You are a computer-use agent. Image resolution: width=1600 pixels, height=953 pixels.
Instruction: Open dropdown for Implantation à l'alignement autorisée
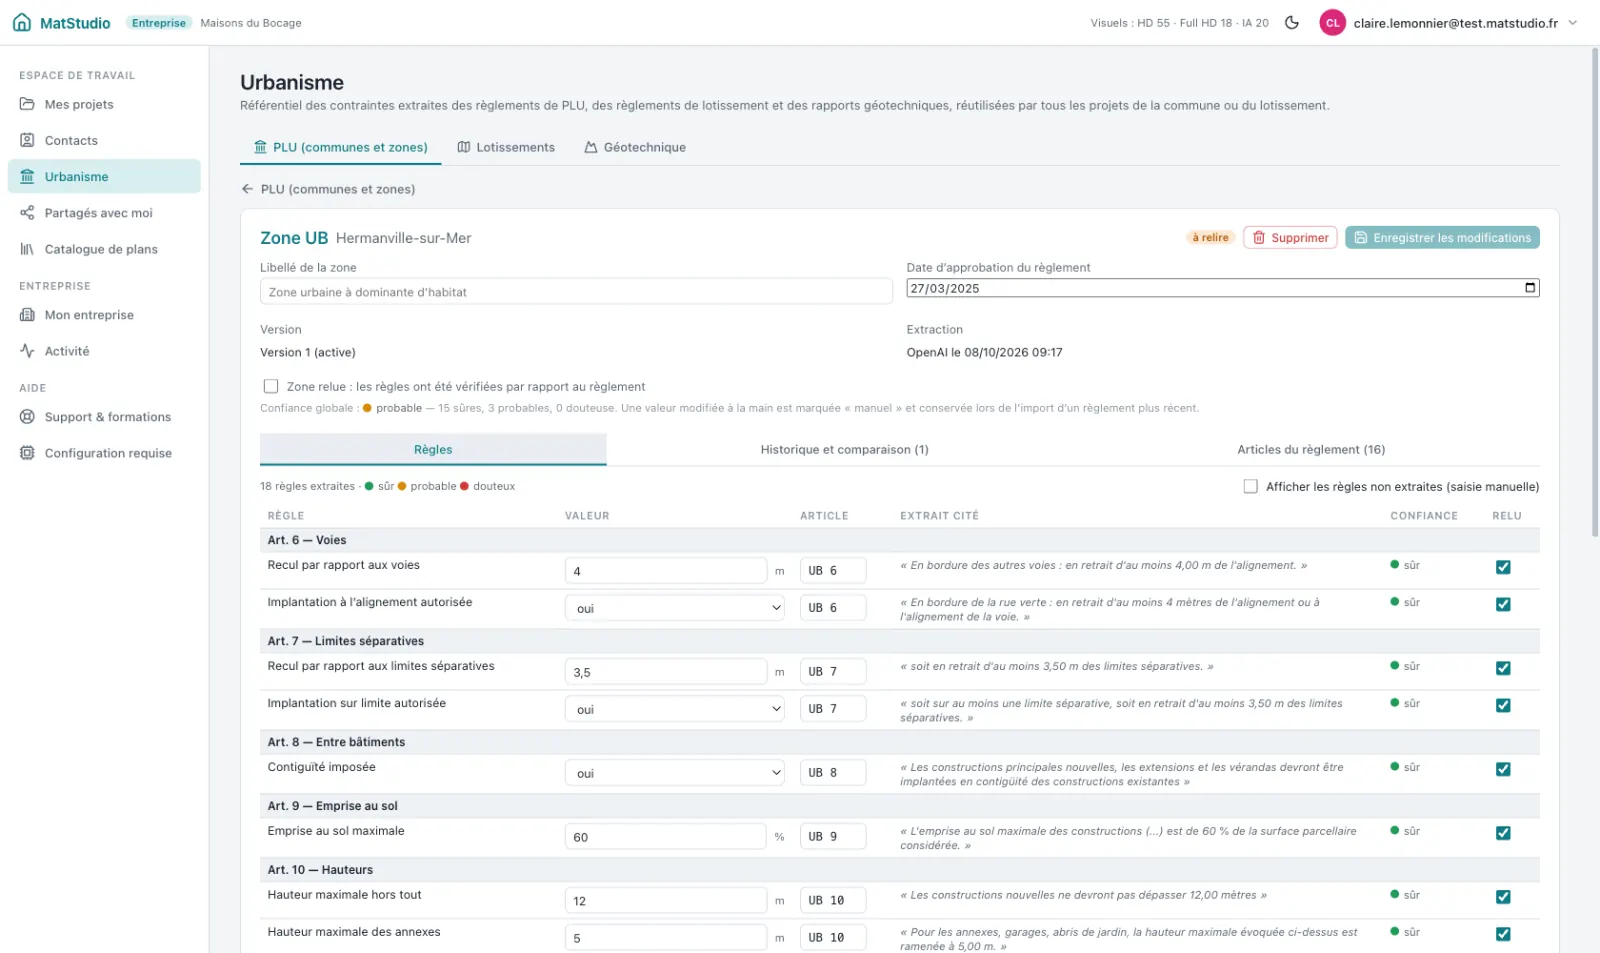[x=675, y=608]
